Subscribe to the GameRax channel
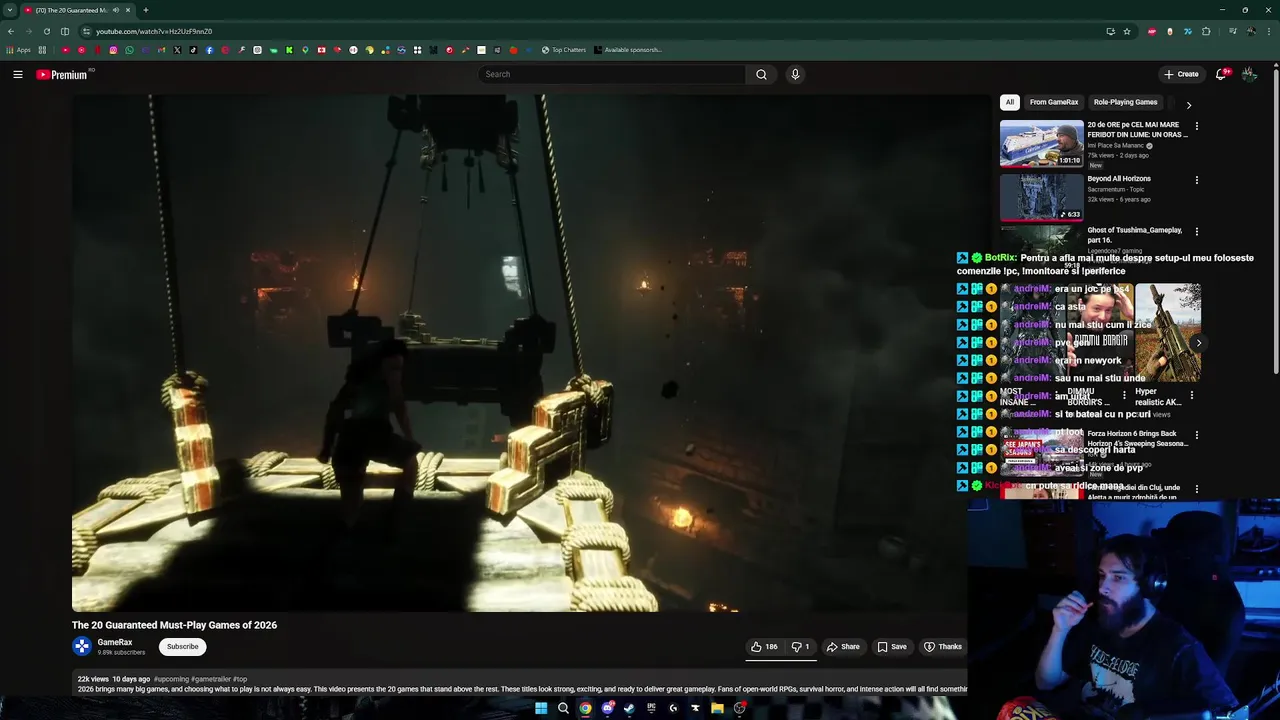The height and width of the screenshot is (720, 1280). coord(183,647)
